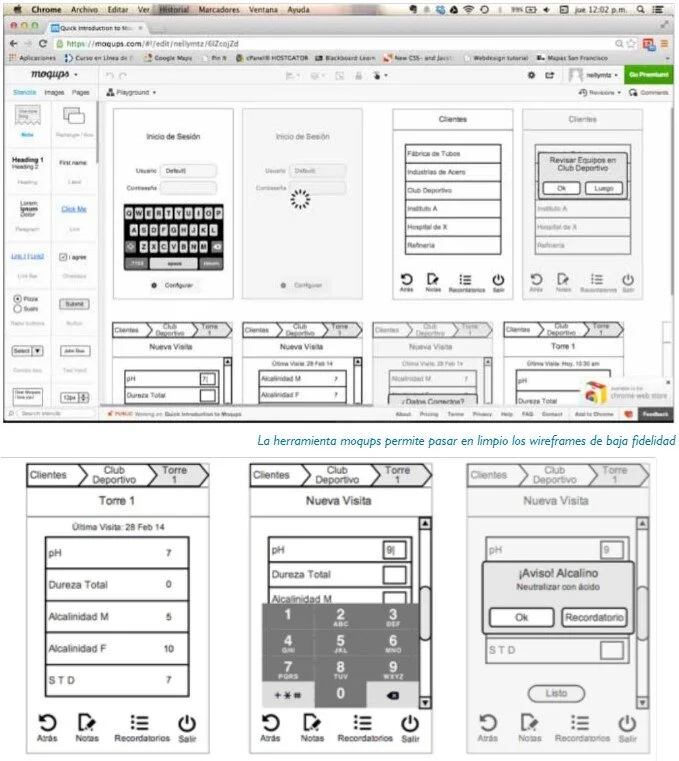Open the highlighted Historial menu
679x761 pixels.
coord(174,9)
